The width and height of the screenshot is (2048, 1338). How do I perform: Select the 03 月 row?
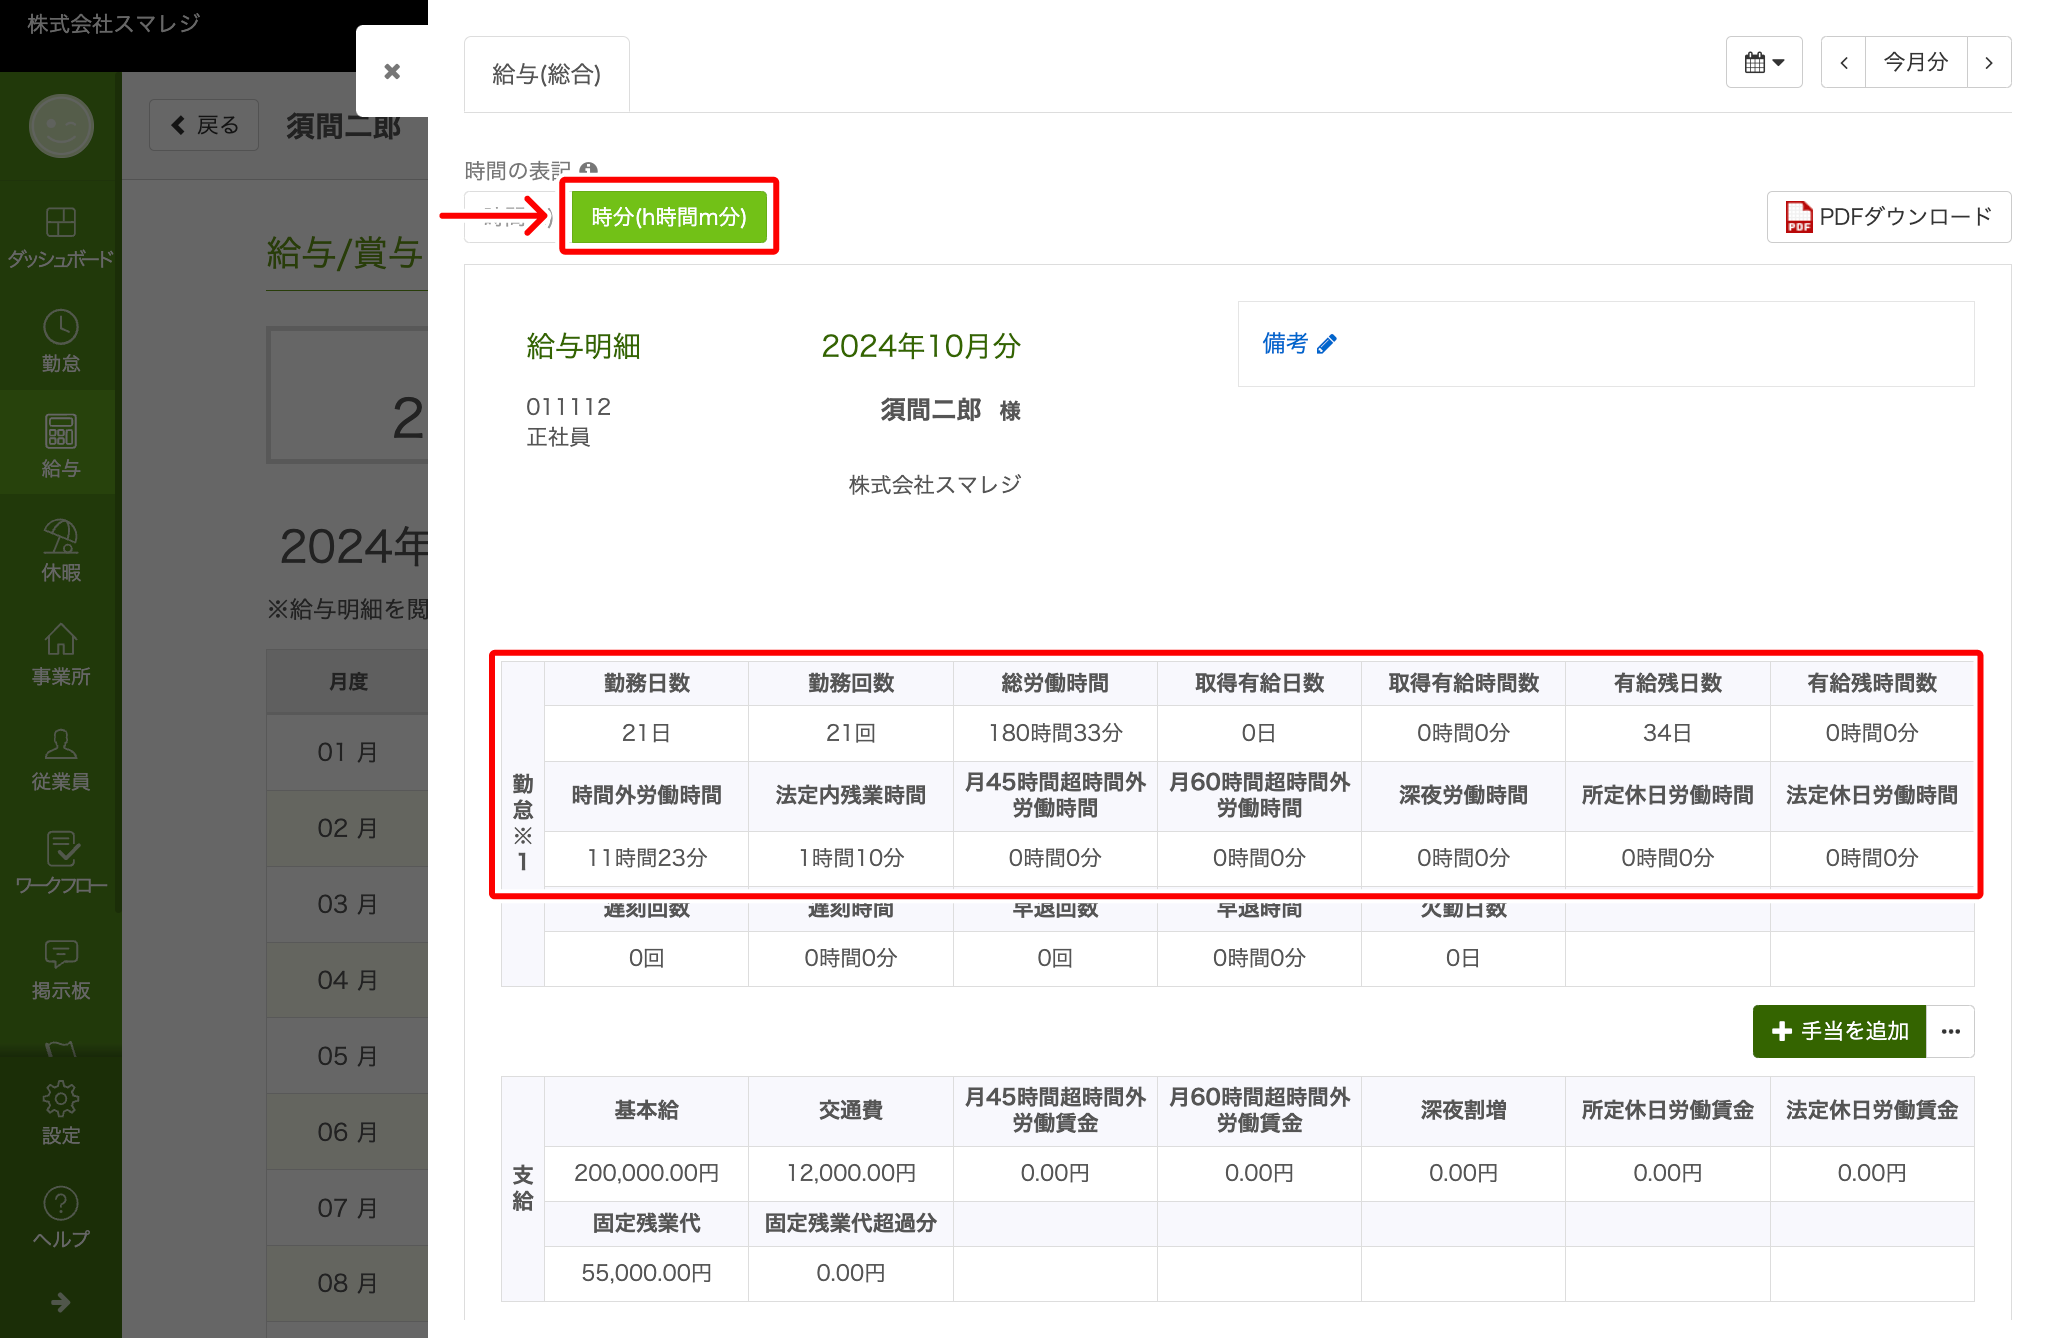tap(347, 904)
